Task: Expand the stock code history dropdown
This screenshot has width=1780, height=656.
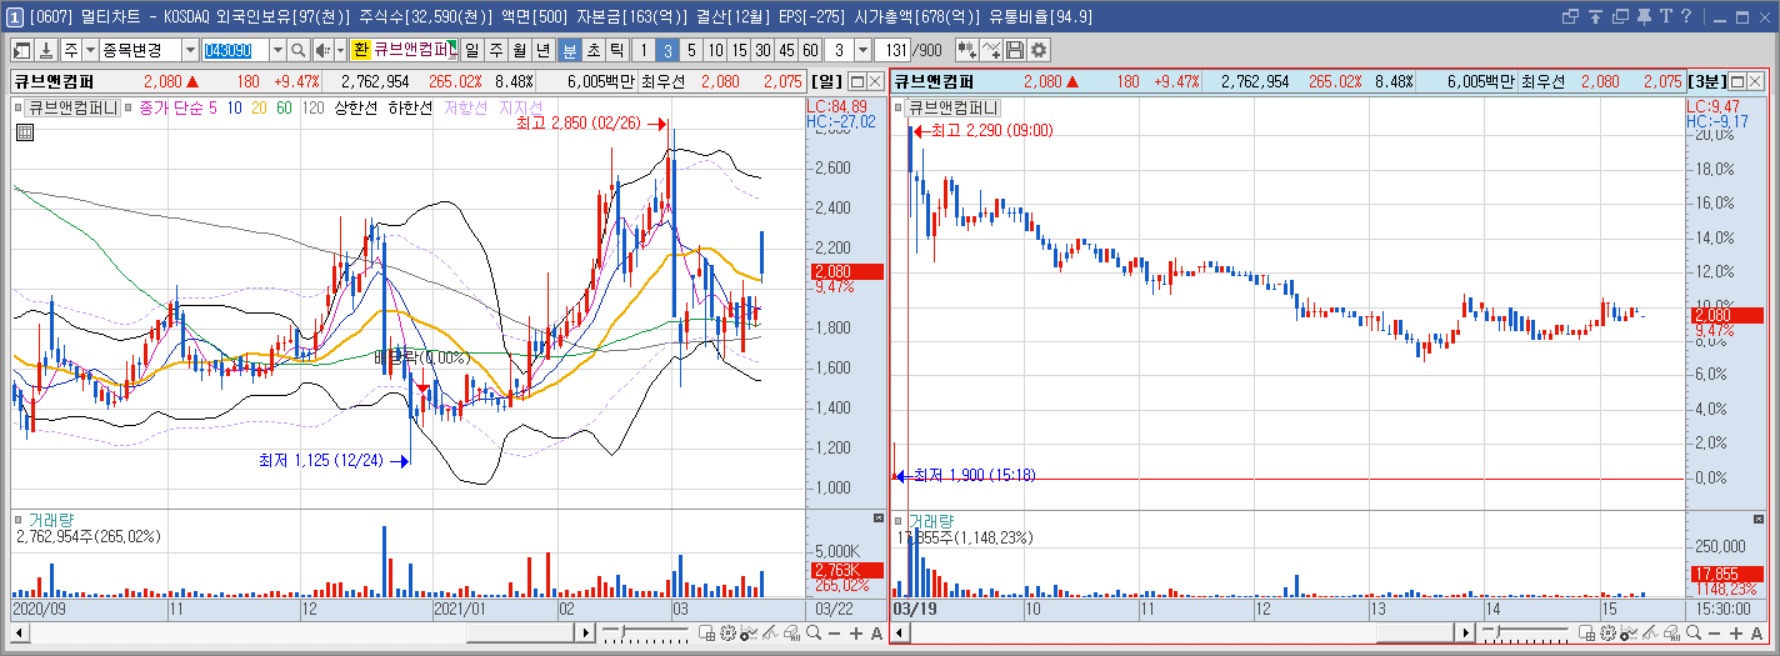Action: pyautogui.click(x=278, y=50)
